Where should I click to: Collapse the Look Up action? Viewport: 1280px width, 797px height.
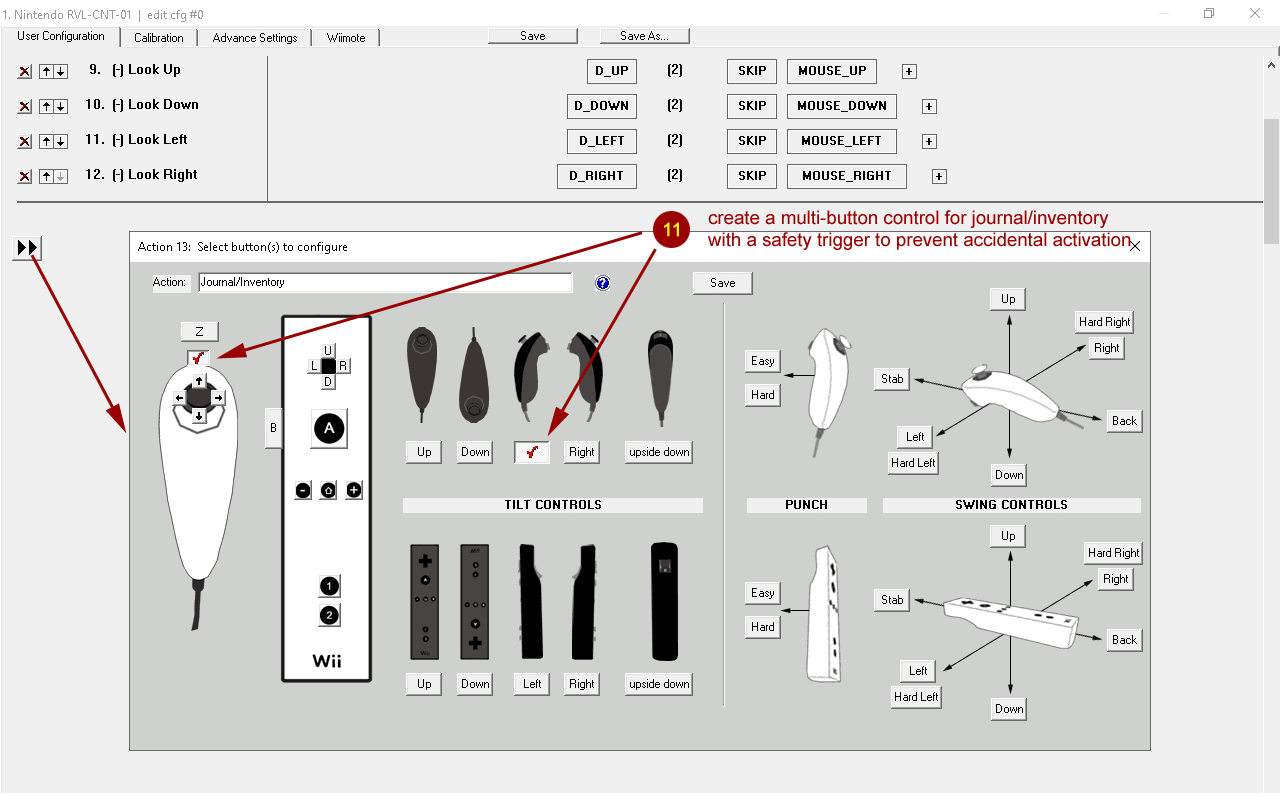pos(118,70)
